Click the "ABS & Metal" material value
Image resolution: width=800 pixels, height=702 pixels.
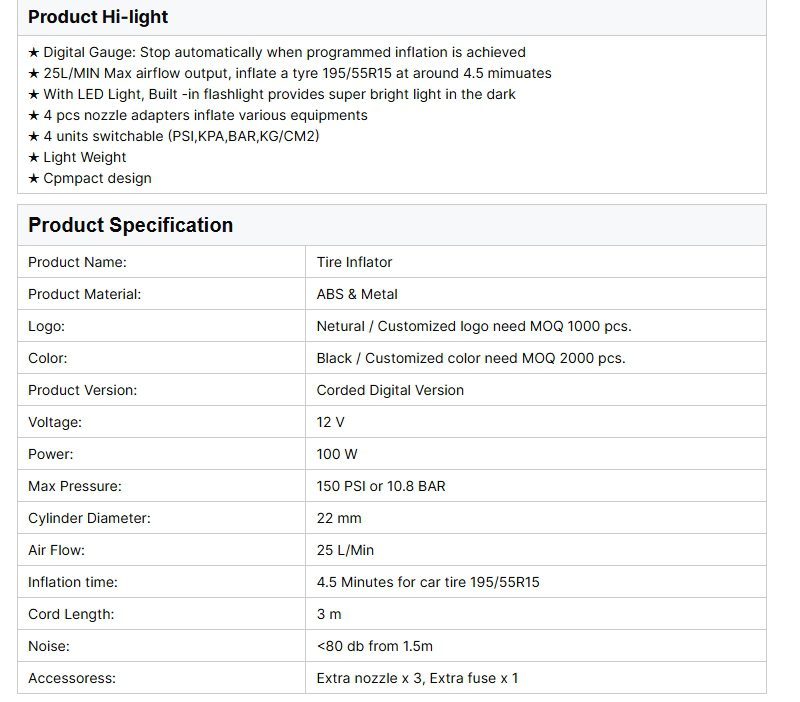pos(357,294)
